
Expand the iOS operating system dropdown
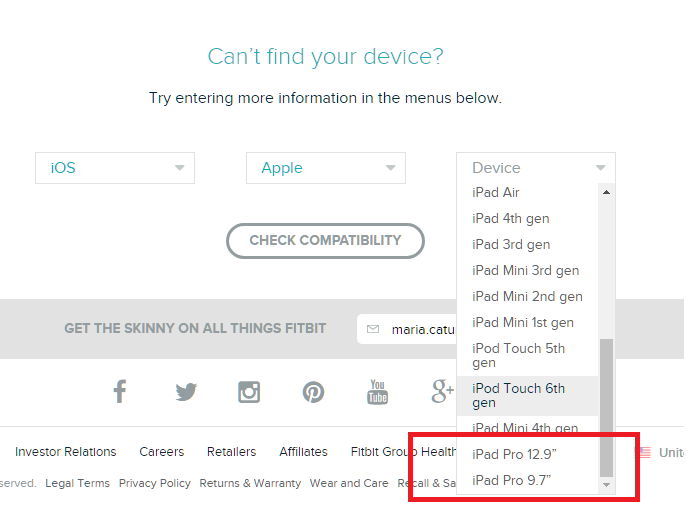(x=115, y=168)
